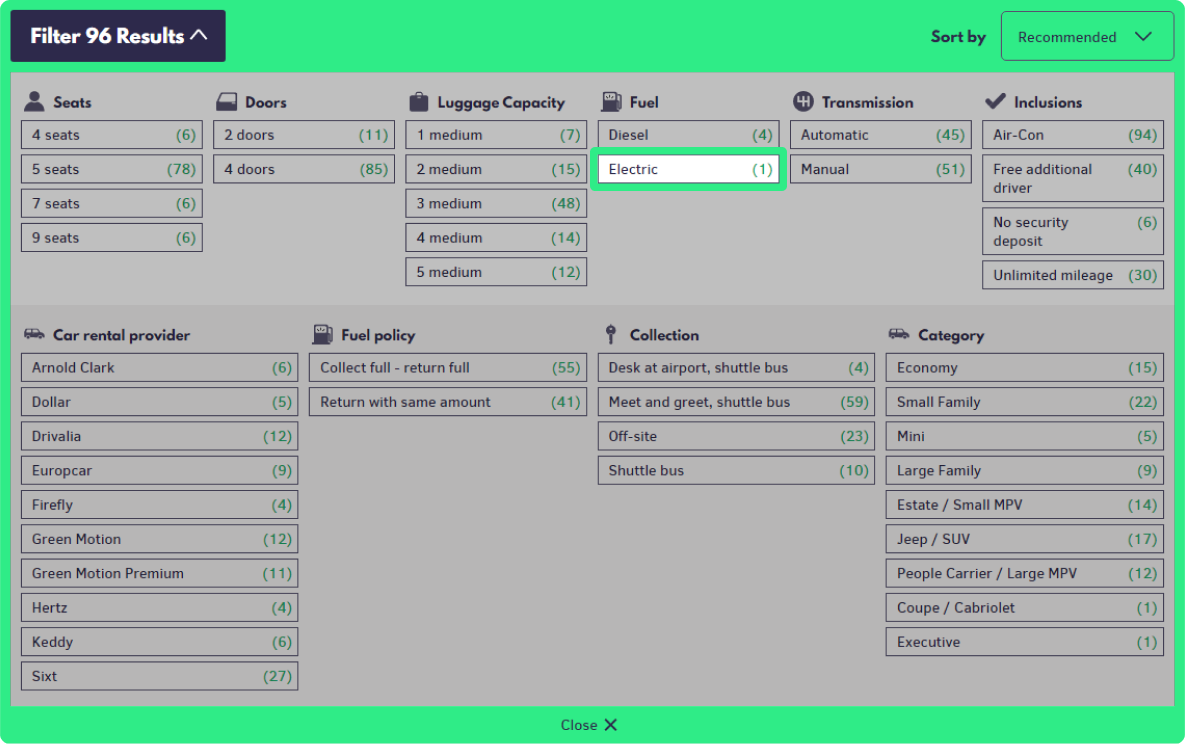The height and width of the screenshot is (744, 1185).
Task: Pick Meet and greet, shuttle bus collection
Action: coord(736,402)
